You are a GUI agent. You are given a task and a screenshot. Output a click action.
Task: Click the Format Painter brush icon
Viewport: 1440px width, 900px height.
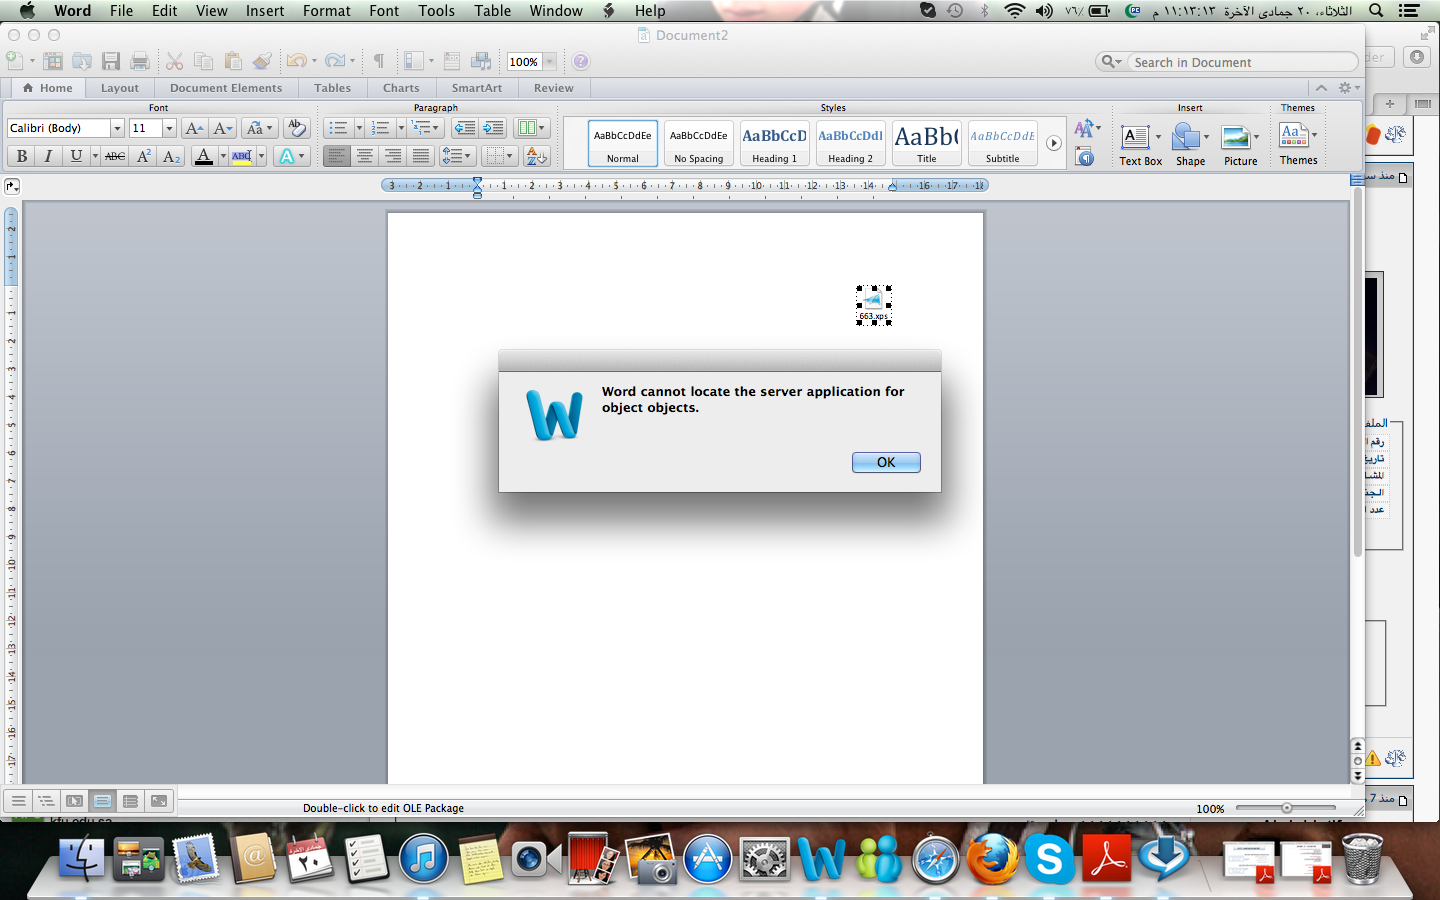262,61
